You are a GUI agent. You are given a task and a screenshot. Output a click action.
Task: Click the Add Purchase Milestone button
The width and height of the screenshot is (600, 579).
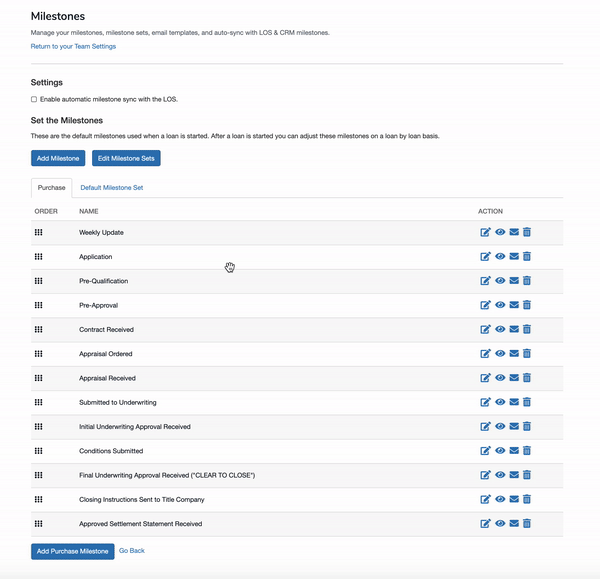click(73, 551)
